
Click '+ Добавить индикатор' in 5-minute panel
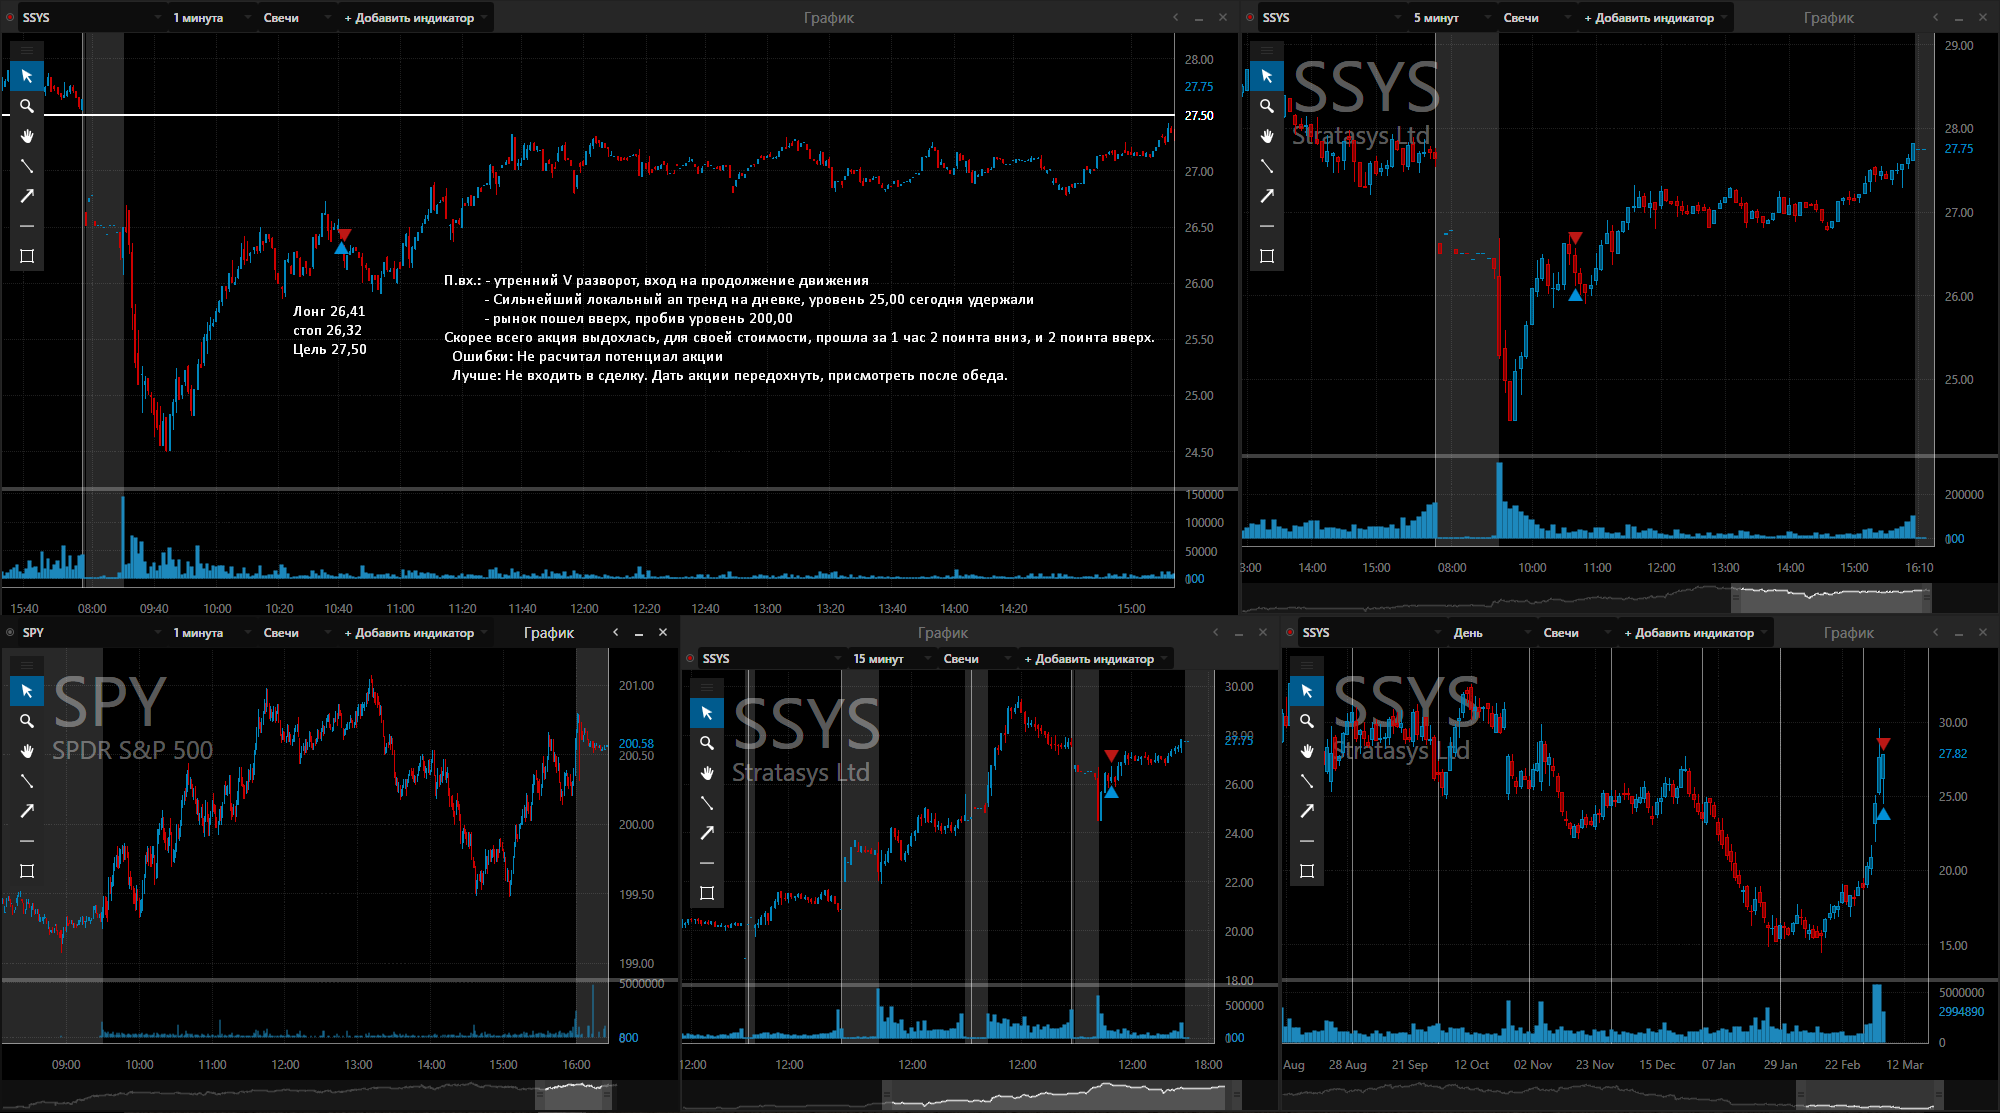pos(1654,18)
